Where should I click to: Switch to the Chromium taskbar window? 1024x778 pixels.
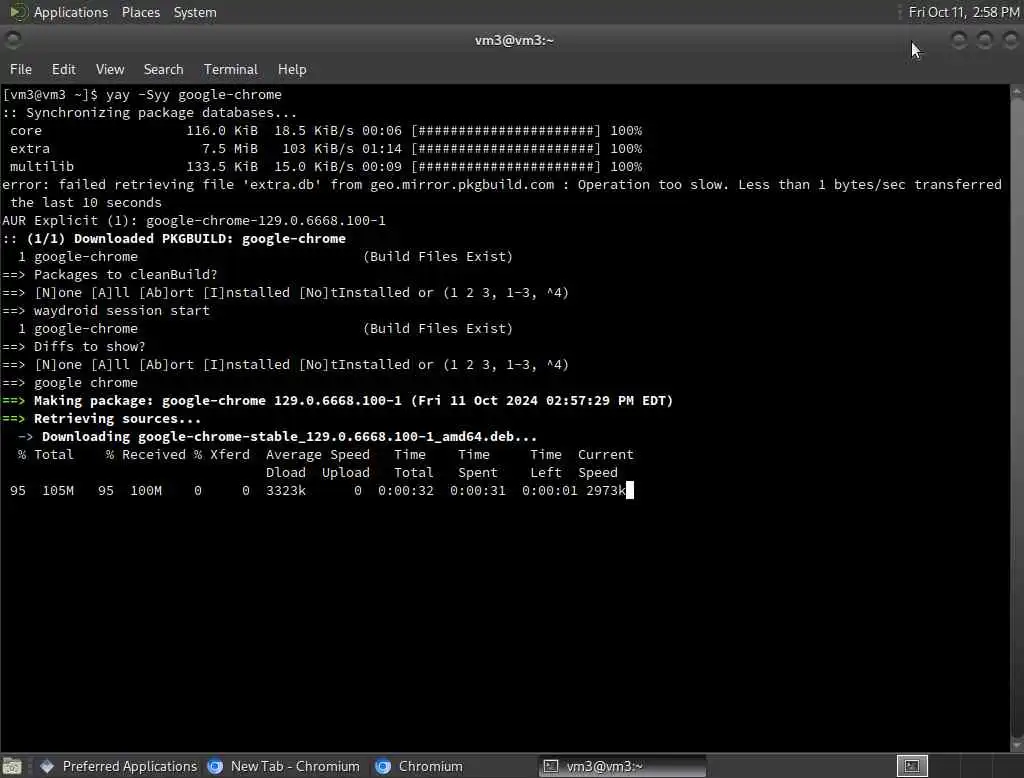419,766
